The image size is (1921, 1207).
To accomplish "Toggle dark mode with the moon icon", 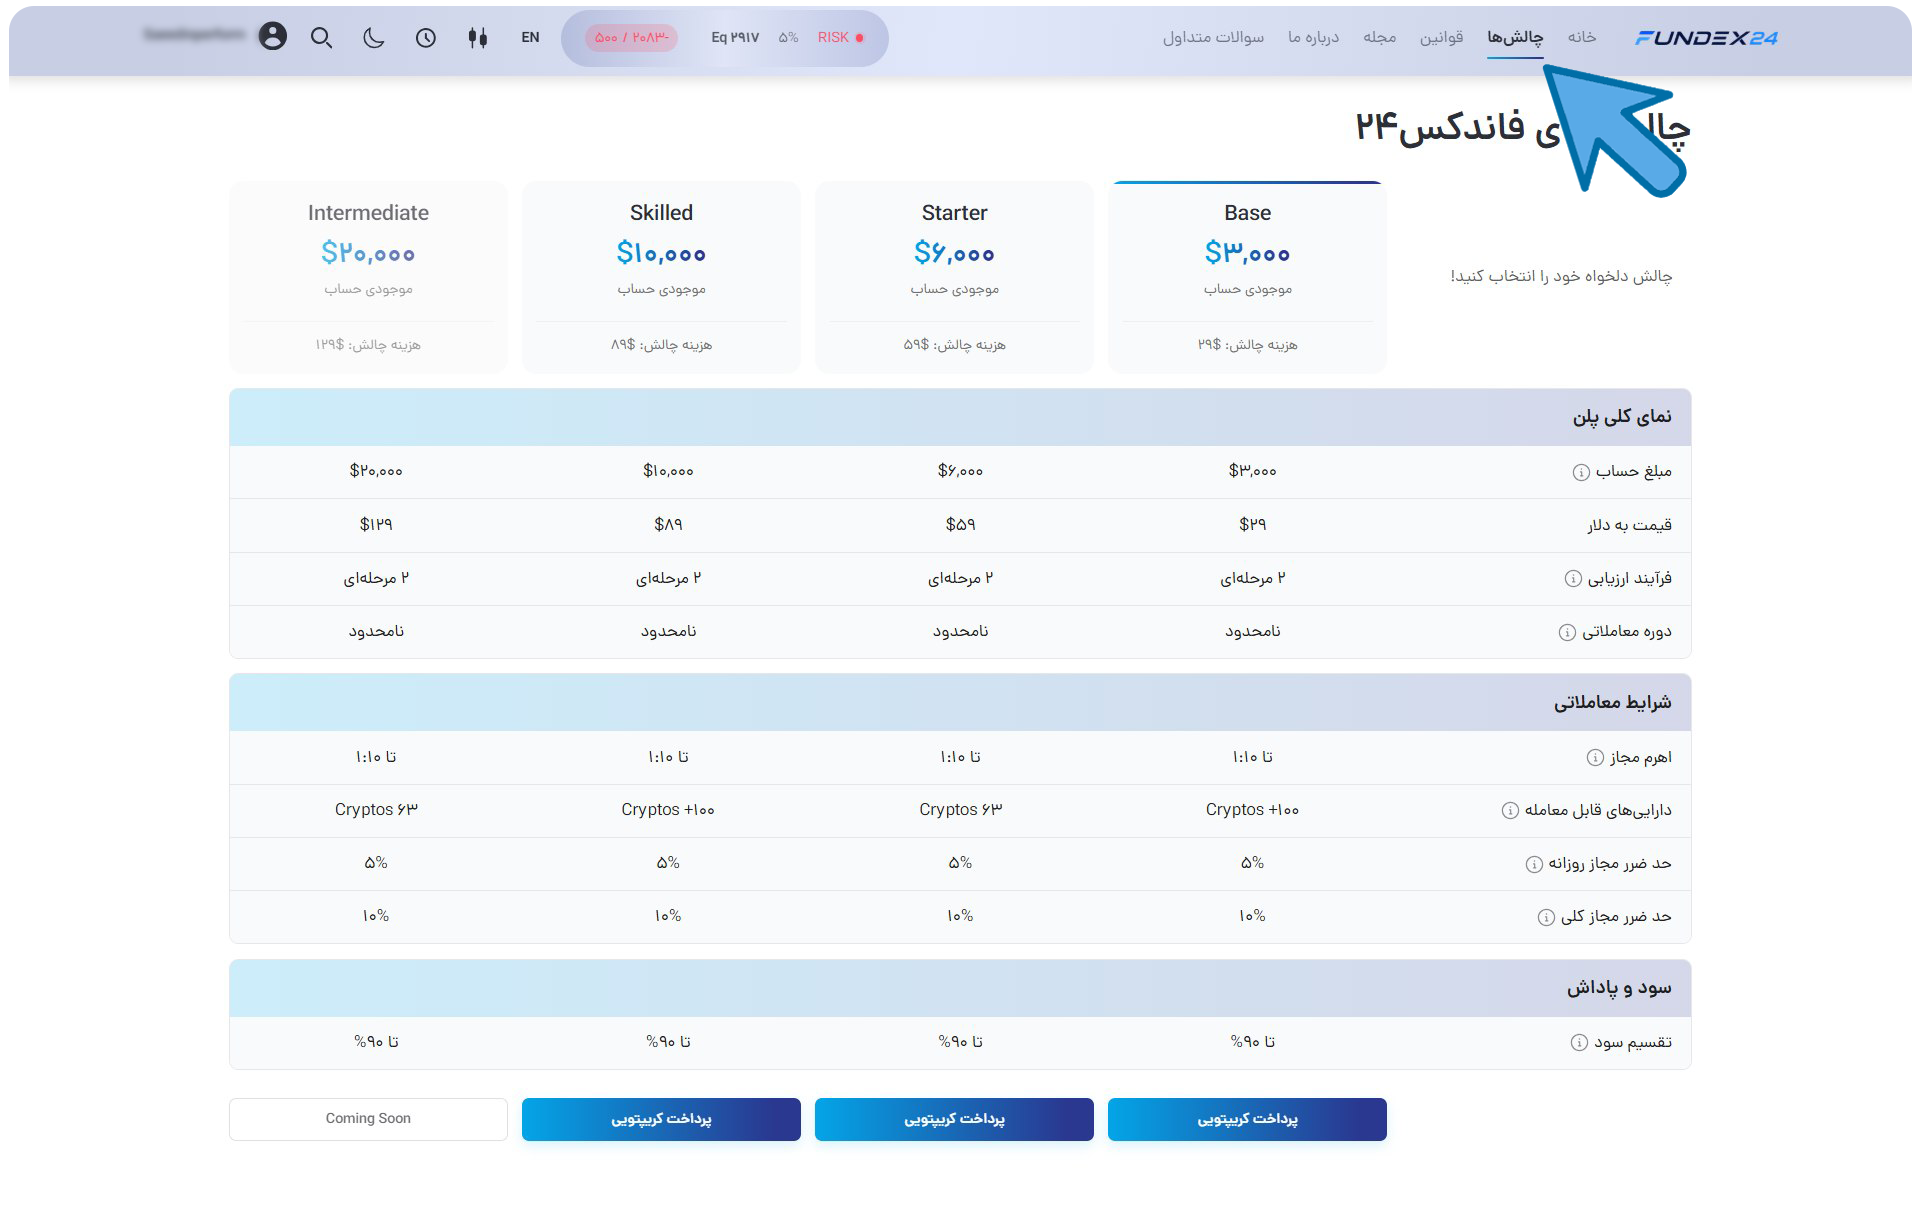I will [373, 38].
